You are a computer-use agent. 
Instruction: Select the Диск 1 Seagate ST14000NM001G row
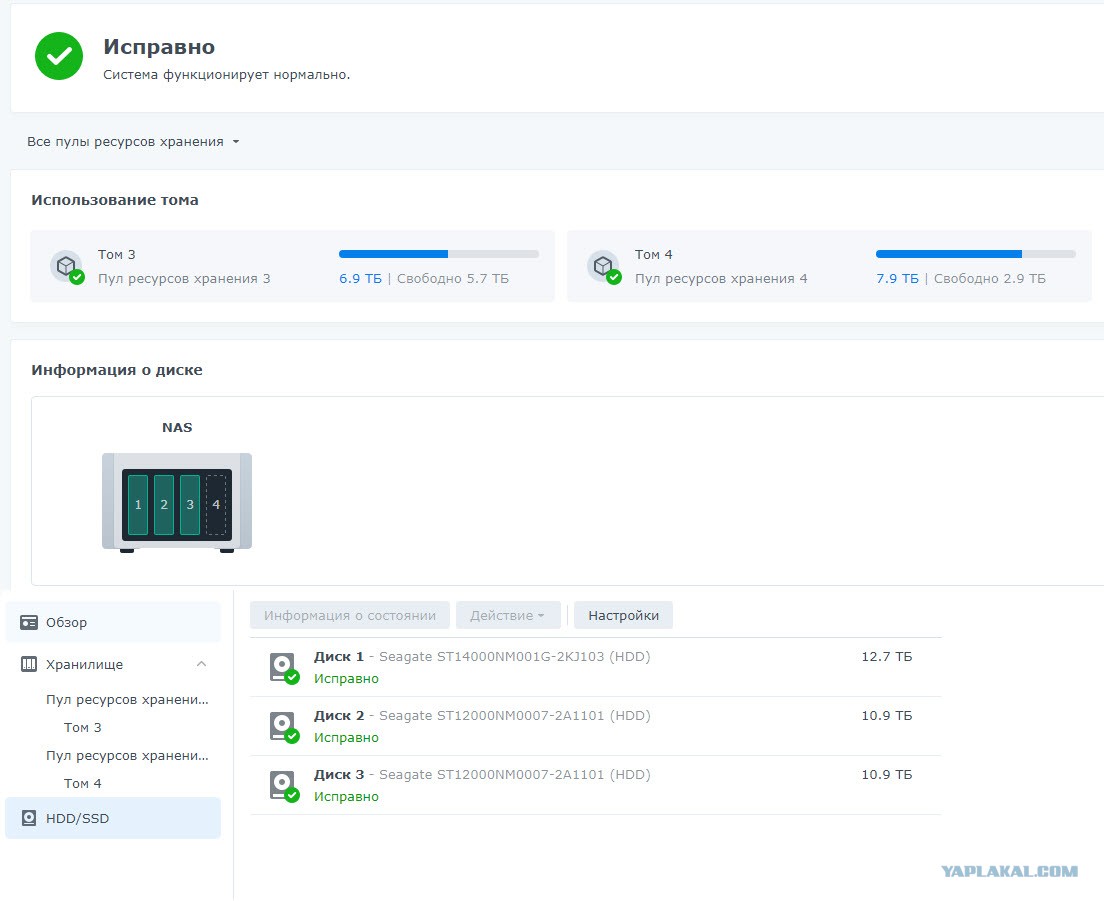click(596, 667)
